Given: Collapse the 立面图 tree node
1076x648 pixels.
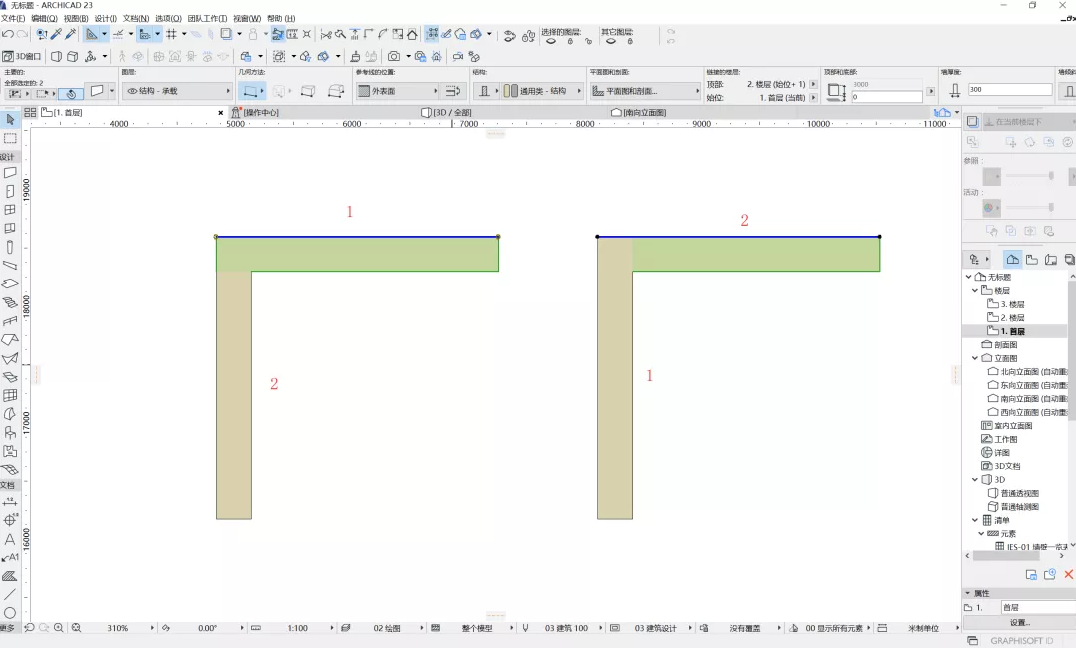Looking at the screenshot, I should [x=975, y=358].
